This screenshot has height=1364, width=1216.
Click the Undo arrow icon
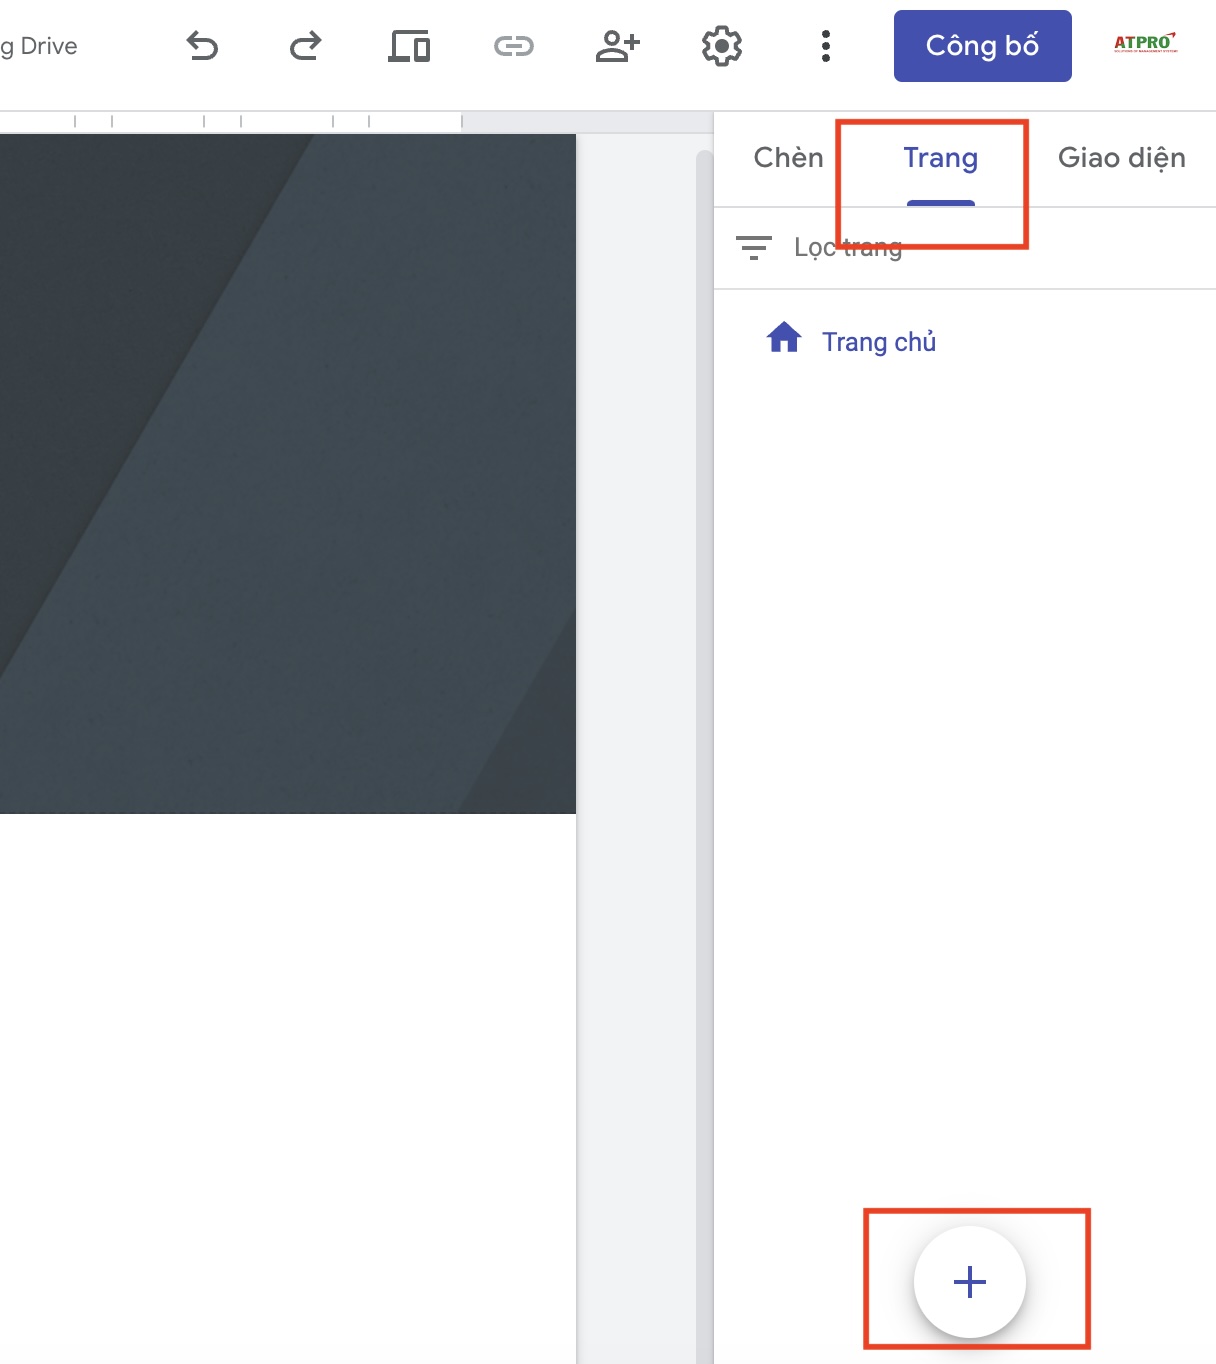[x=202, y=46]
